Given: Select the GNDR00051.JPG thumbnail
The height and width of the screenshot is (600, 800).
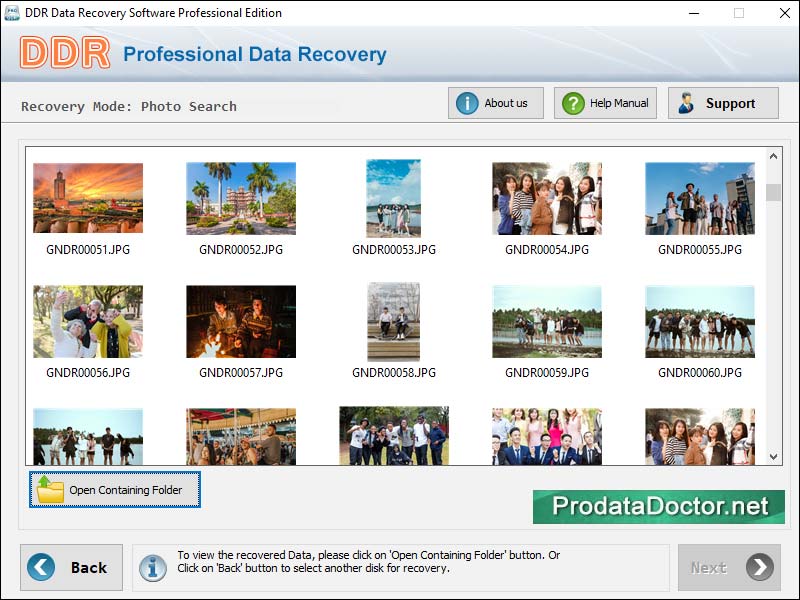Looking at the screenshot, I should (x=87, y=198).
